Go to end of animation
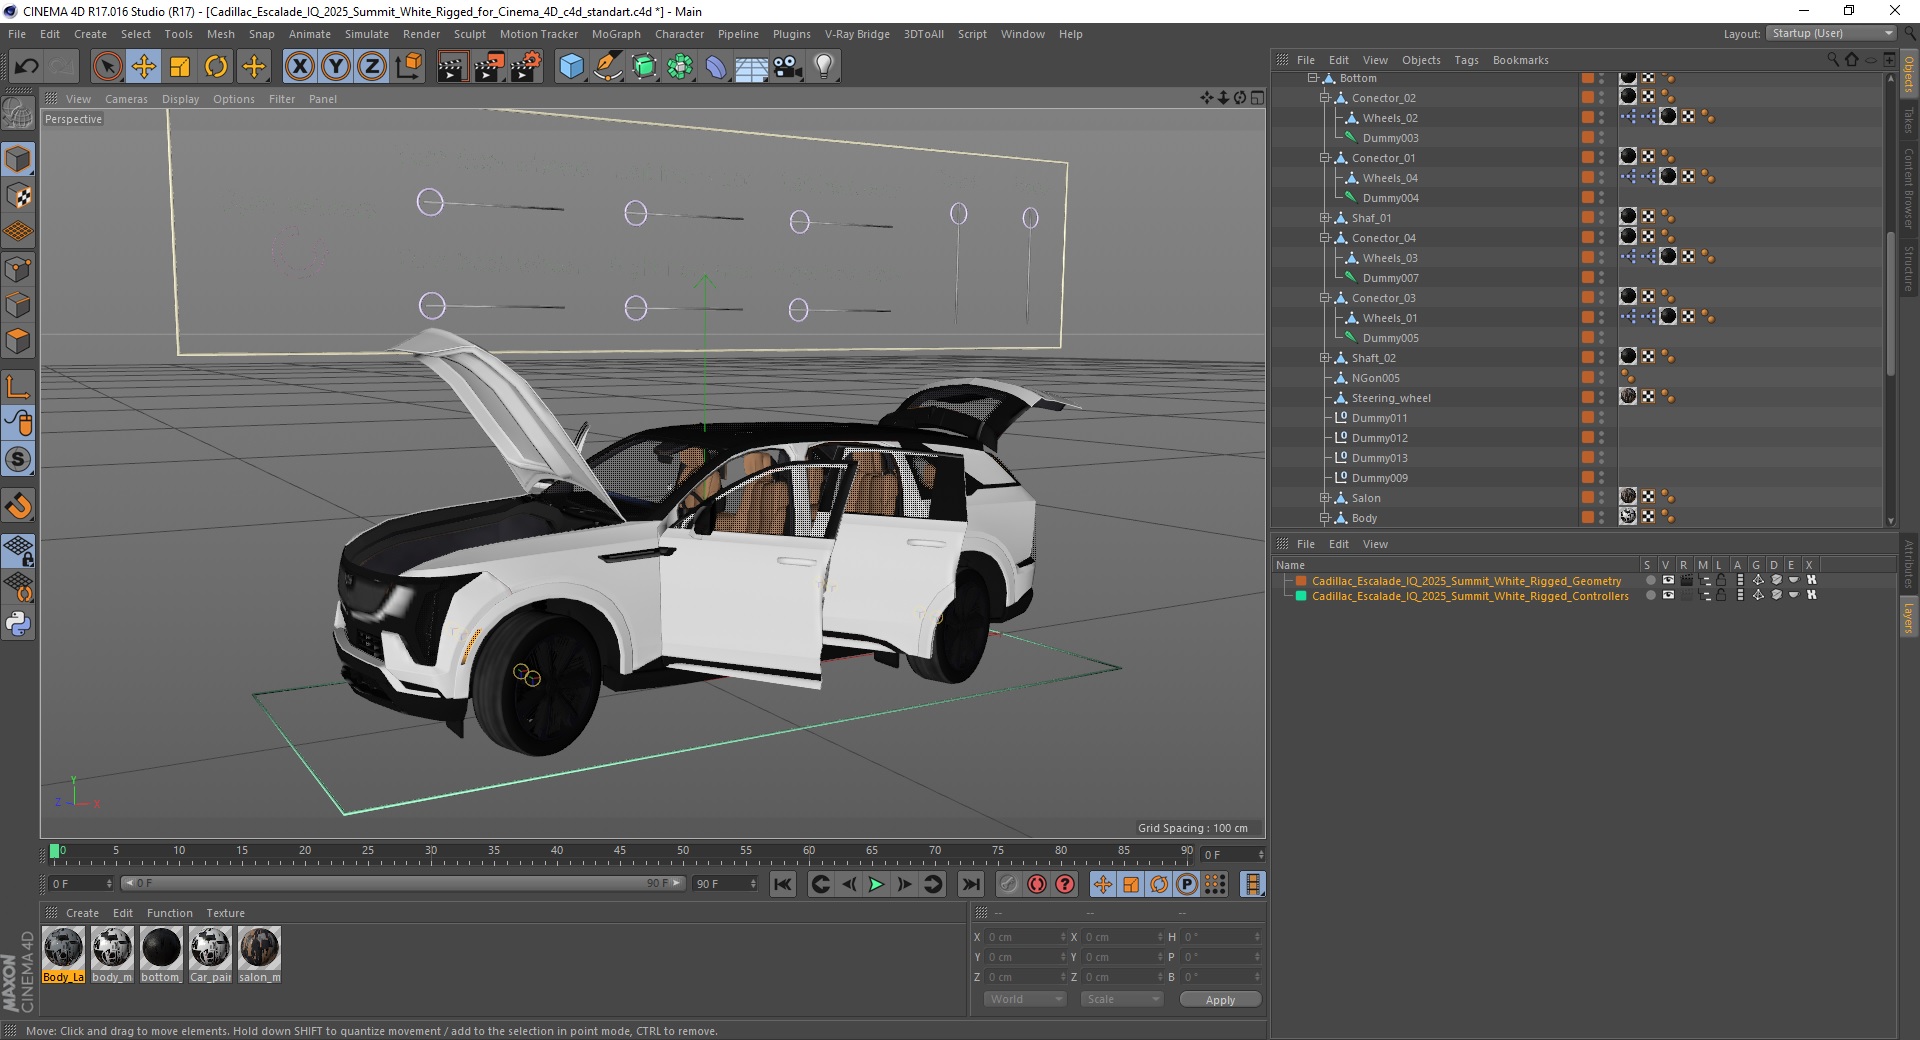This screenshot has width=1920, height=1040. pyautogui.click(x=970, y=884)
